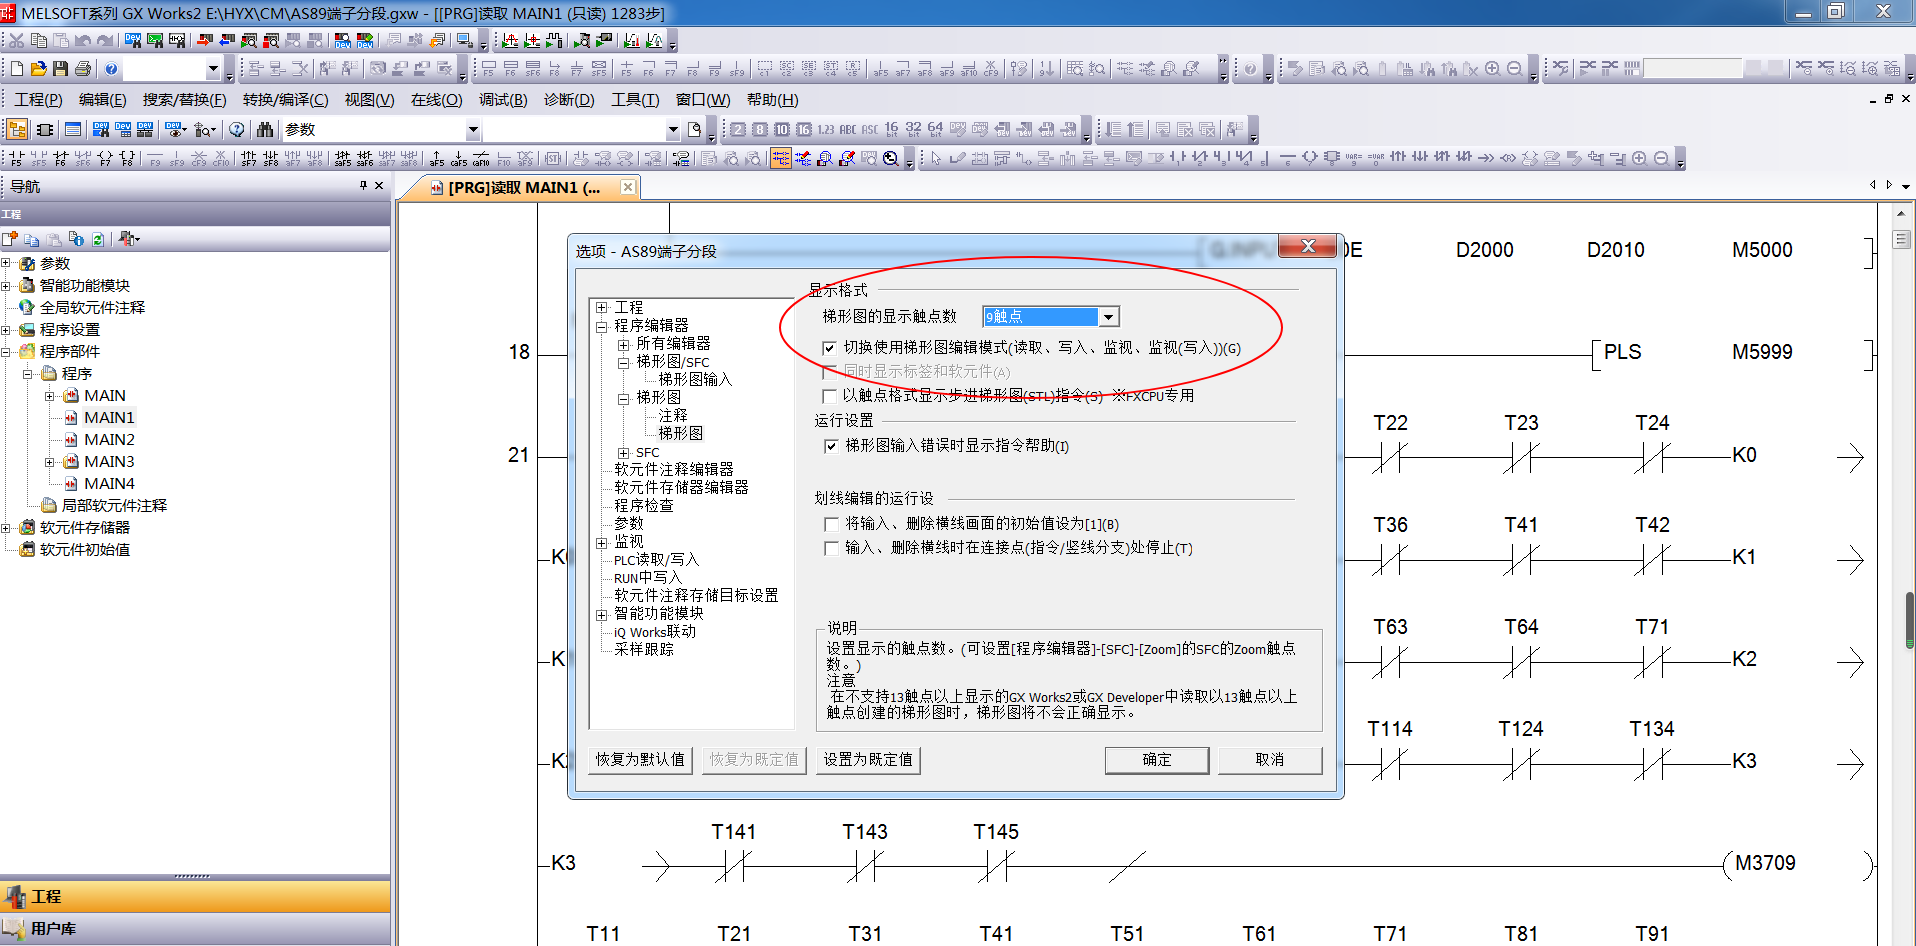1916x946 pixels.
Task: Expand the 参数 node in navigation tree
Action: tap(6, 264)
